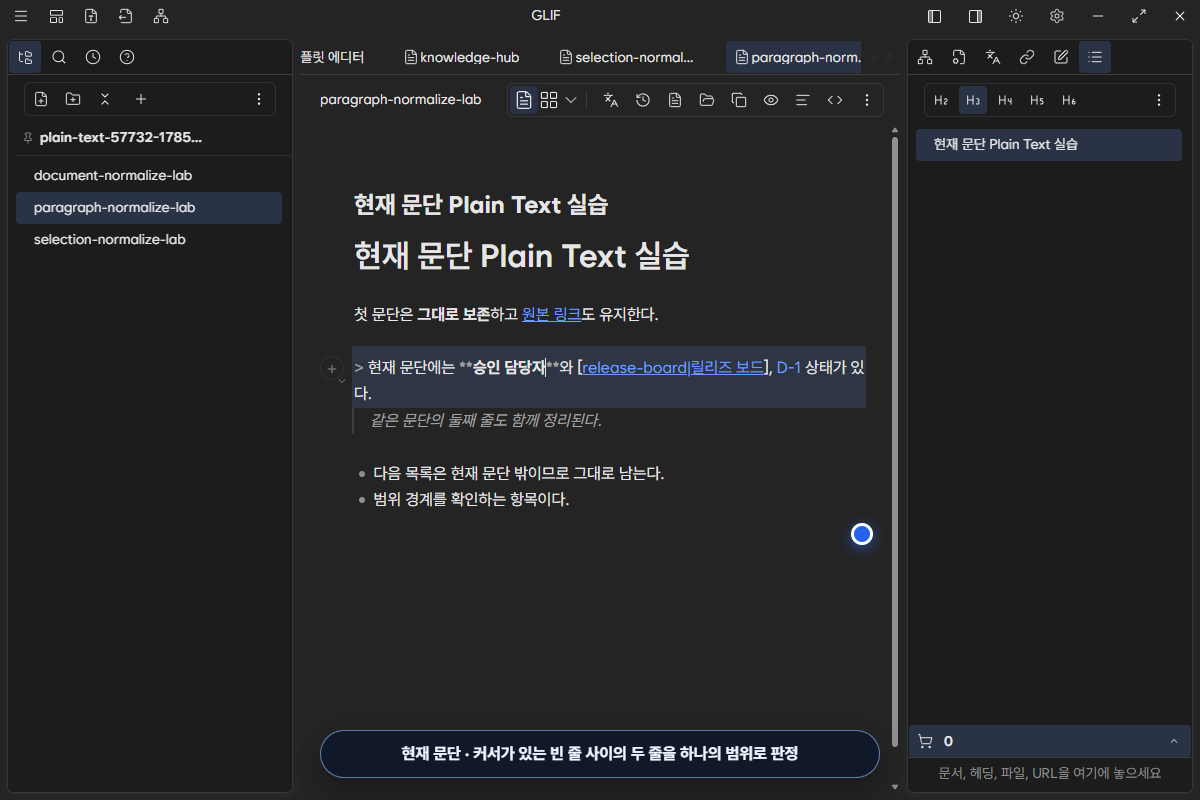This screenshot has width=1200, height=800.
Task: Open outline panel more options menu
Action: tap(1159, 100)
